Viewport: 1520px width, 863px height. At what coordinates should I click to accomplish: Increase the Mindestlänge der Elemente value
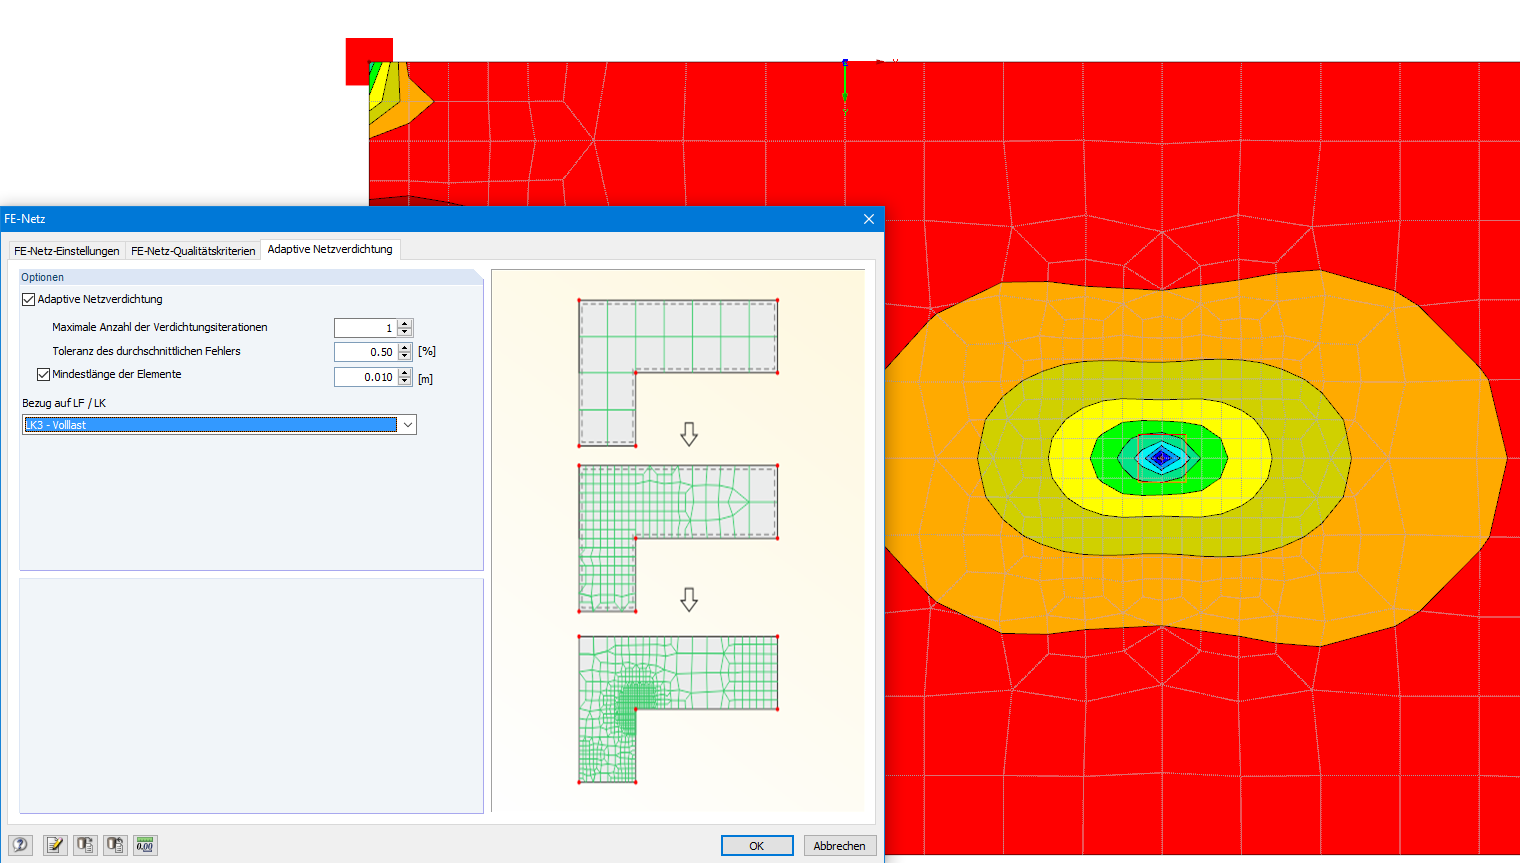tap(404, 372)
